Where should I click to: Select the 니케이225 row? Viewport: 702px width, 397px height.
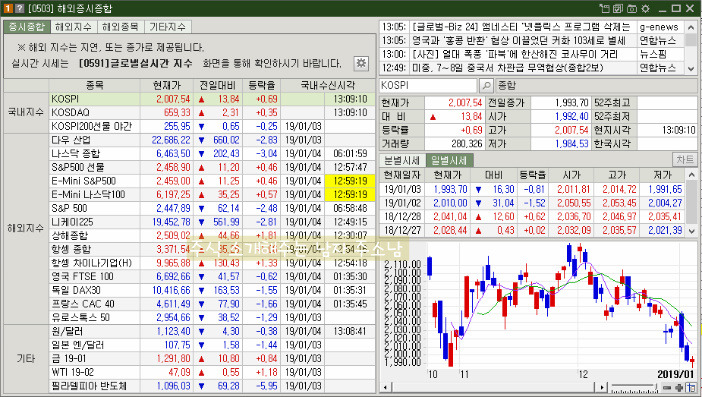212,222
